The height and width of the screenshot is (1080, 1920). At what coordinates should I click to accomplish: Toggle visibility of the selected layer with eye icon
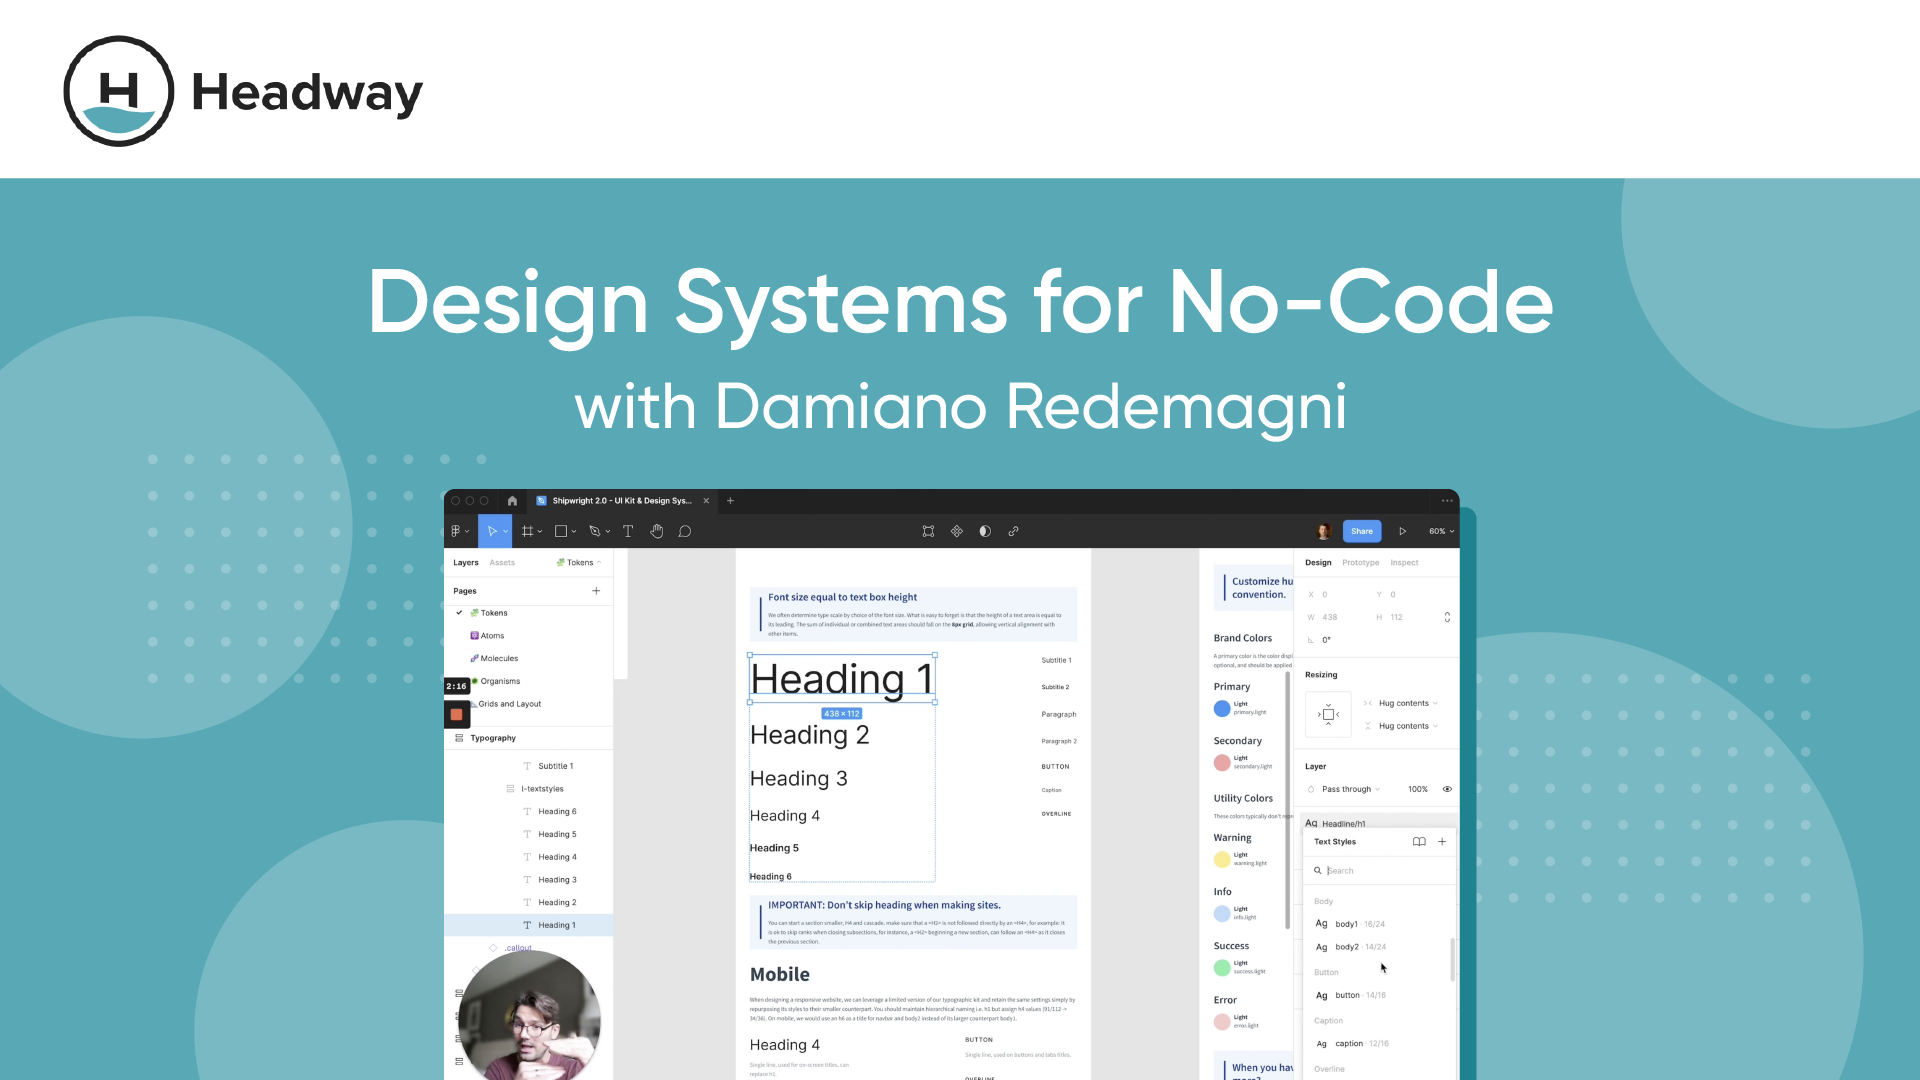click(x=1446, y=788)
